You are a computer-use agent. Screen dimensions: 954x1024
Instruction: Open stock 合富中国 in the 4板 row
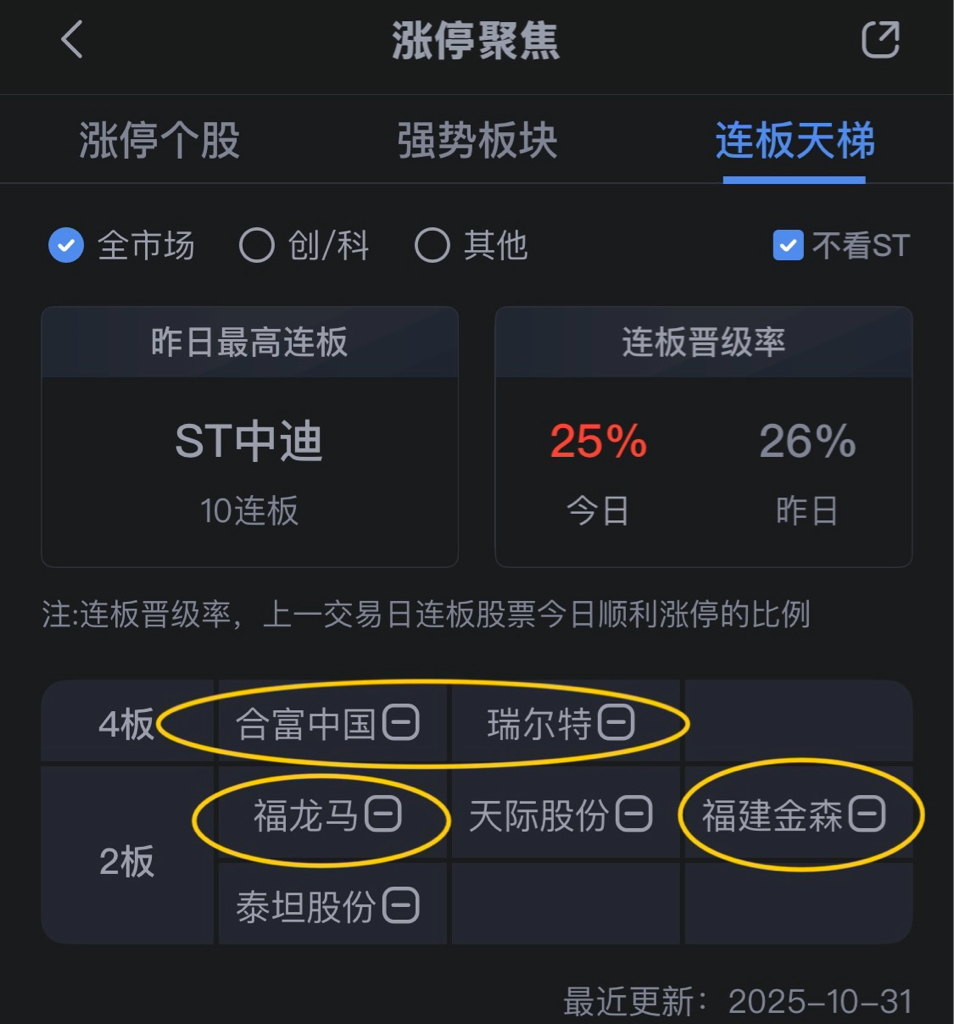point(306,724)
